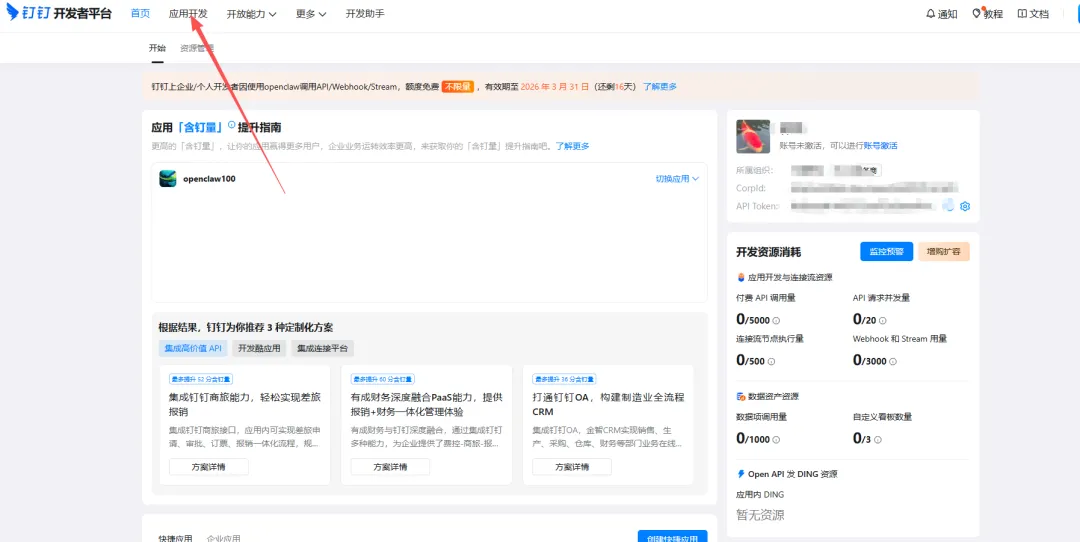Select the 快捷应用 tab at bottom
Viewport: 1080px width, 542px height.
176,538
